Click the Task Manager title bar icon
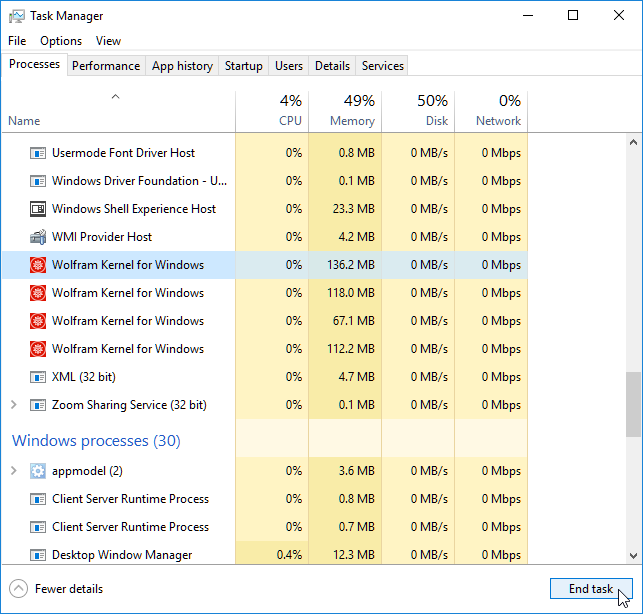 coord(17,16)
